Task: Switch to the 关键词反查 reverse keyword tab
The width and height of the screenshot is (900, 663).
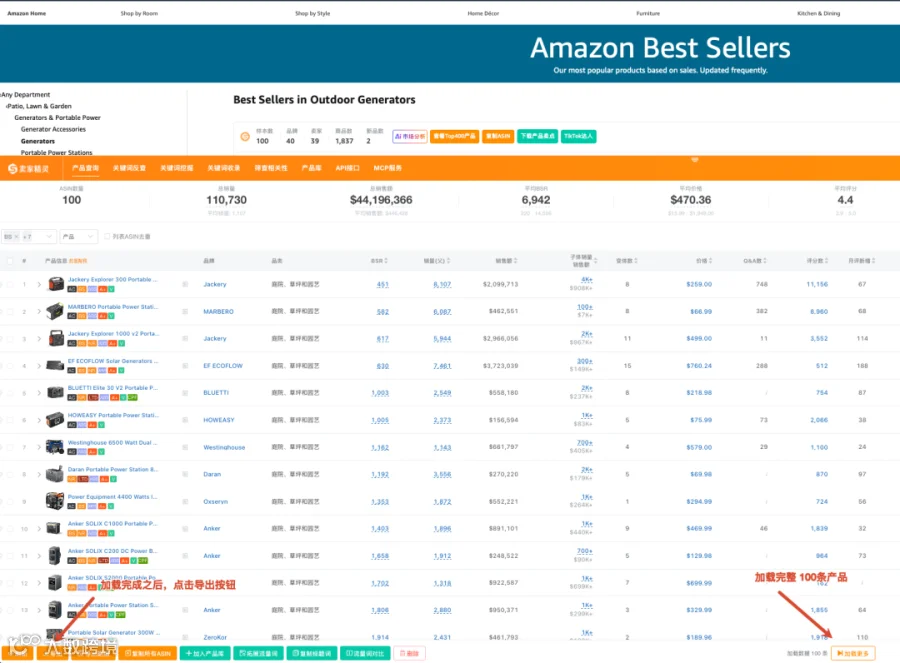Action: click(x=129, y=168)
